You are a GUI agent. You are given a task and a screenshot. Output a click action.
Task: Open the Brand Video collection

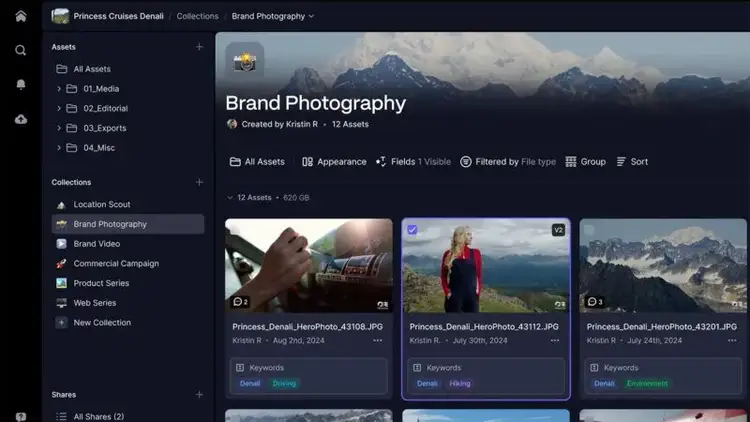point(97,244)
